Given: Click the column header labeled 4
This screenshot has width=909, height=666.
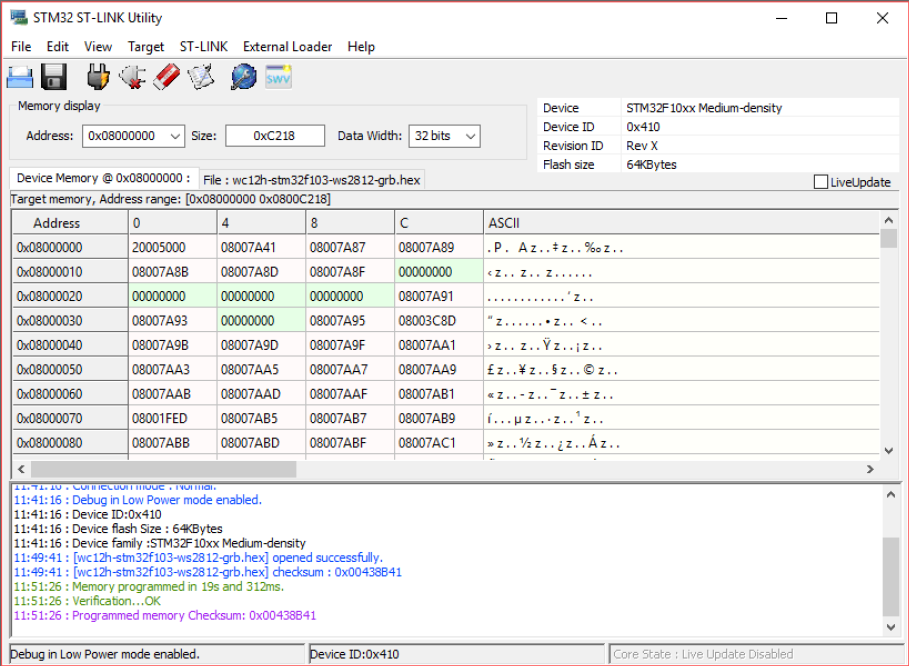Looking at the screenshot, I should [x=261, y=223].
